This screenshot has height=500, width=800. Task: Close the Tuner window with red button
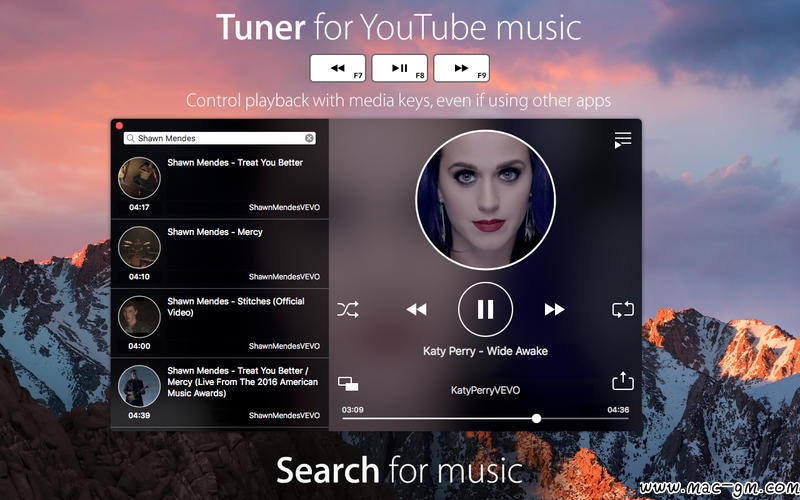(x=119, y=126)
